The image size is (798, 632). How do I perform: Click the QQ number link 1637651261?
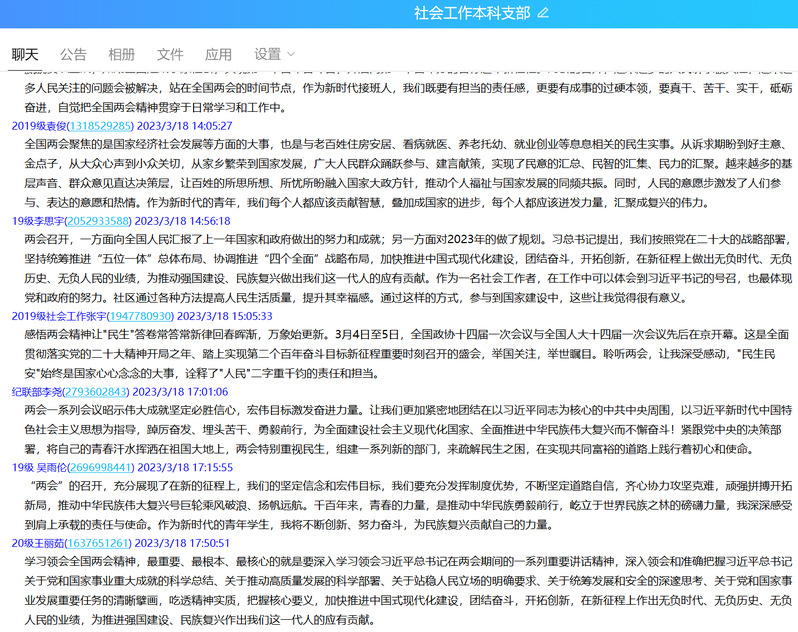[96, 542]
